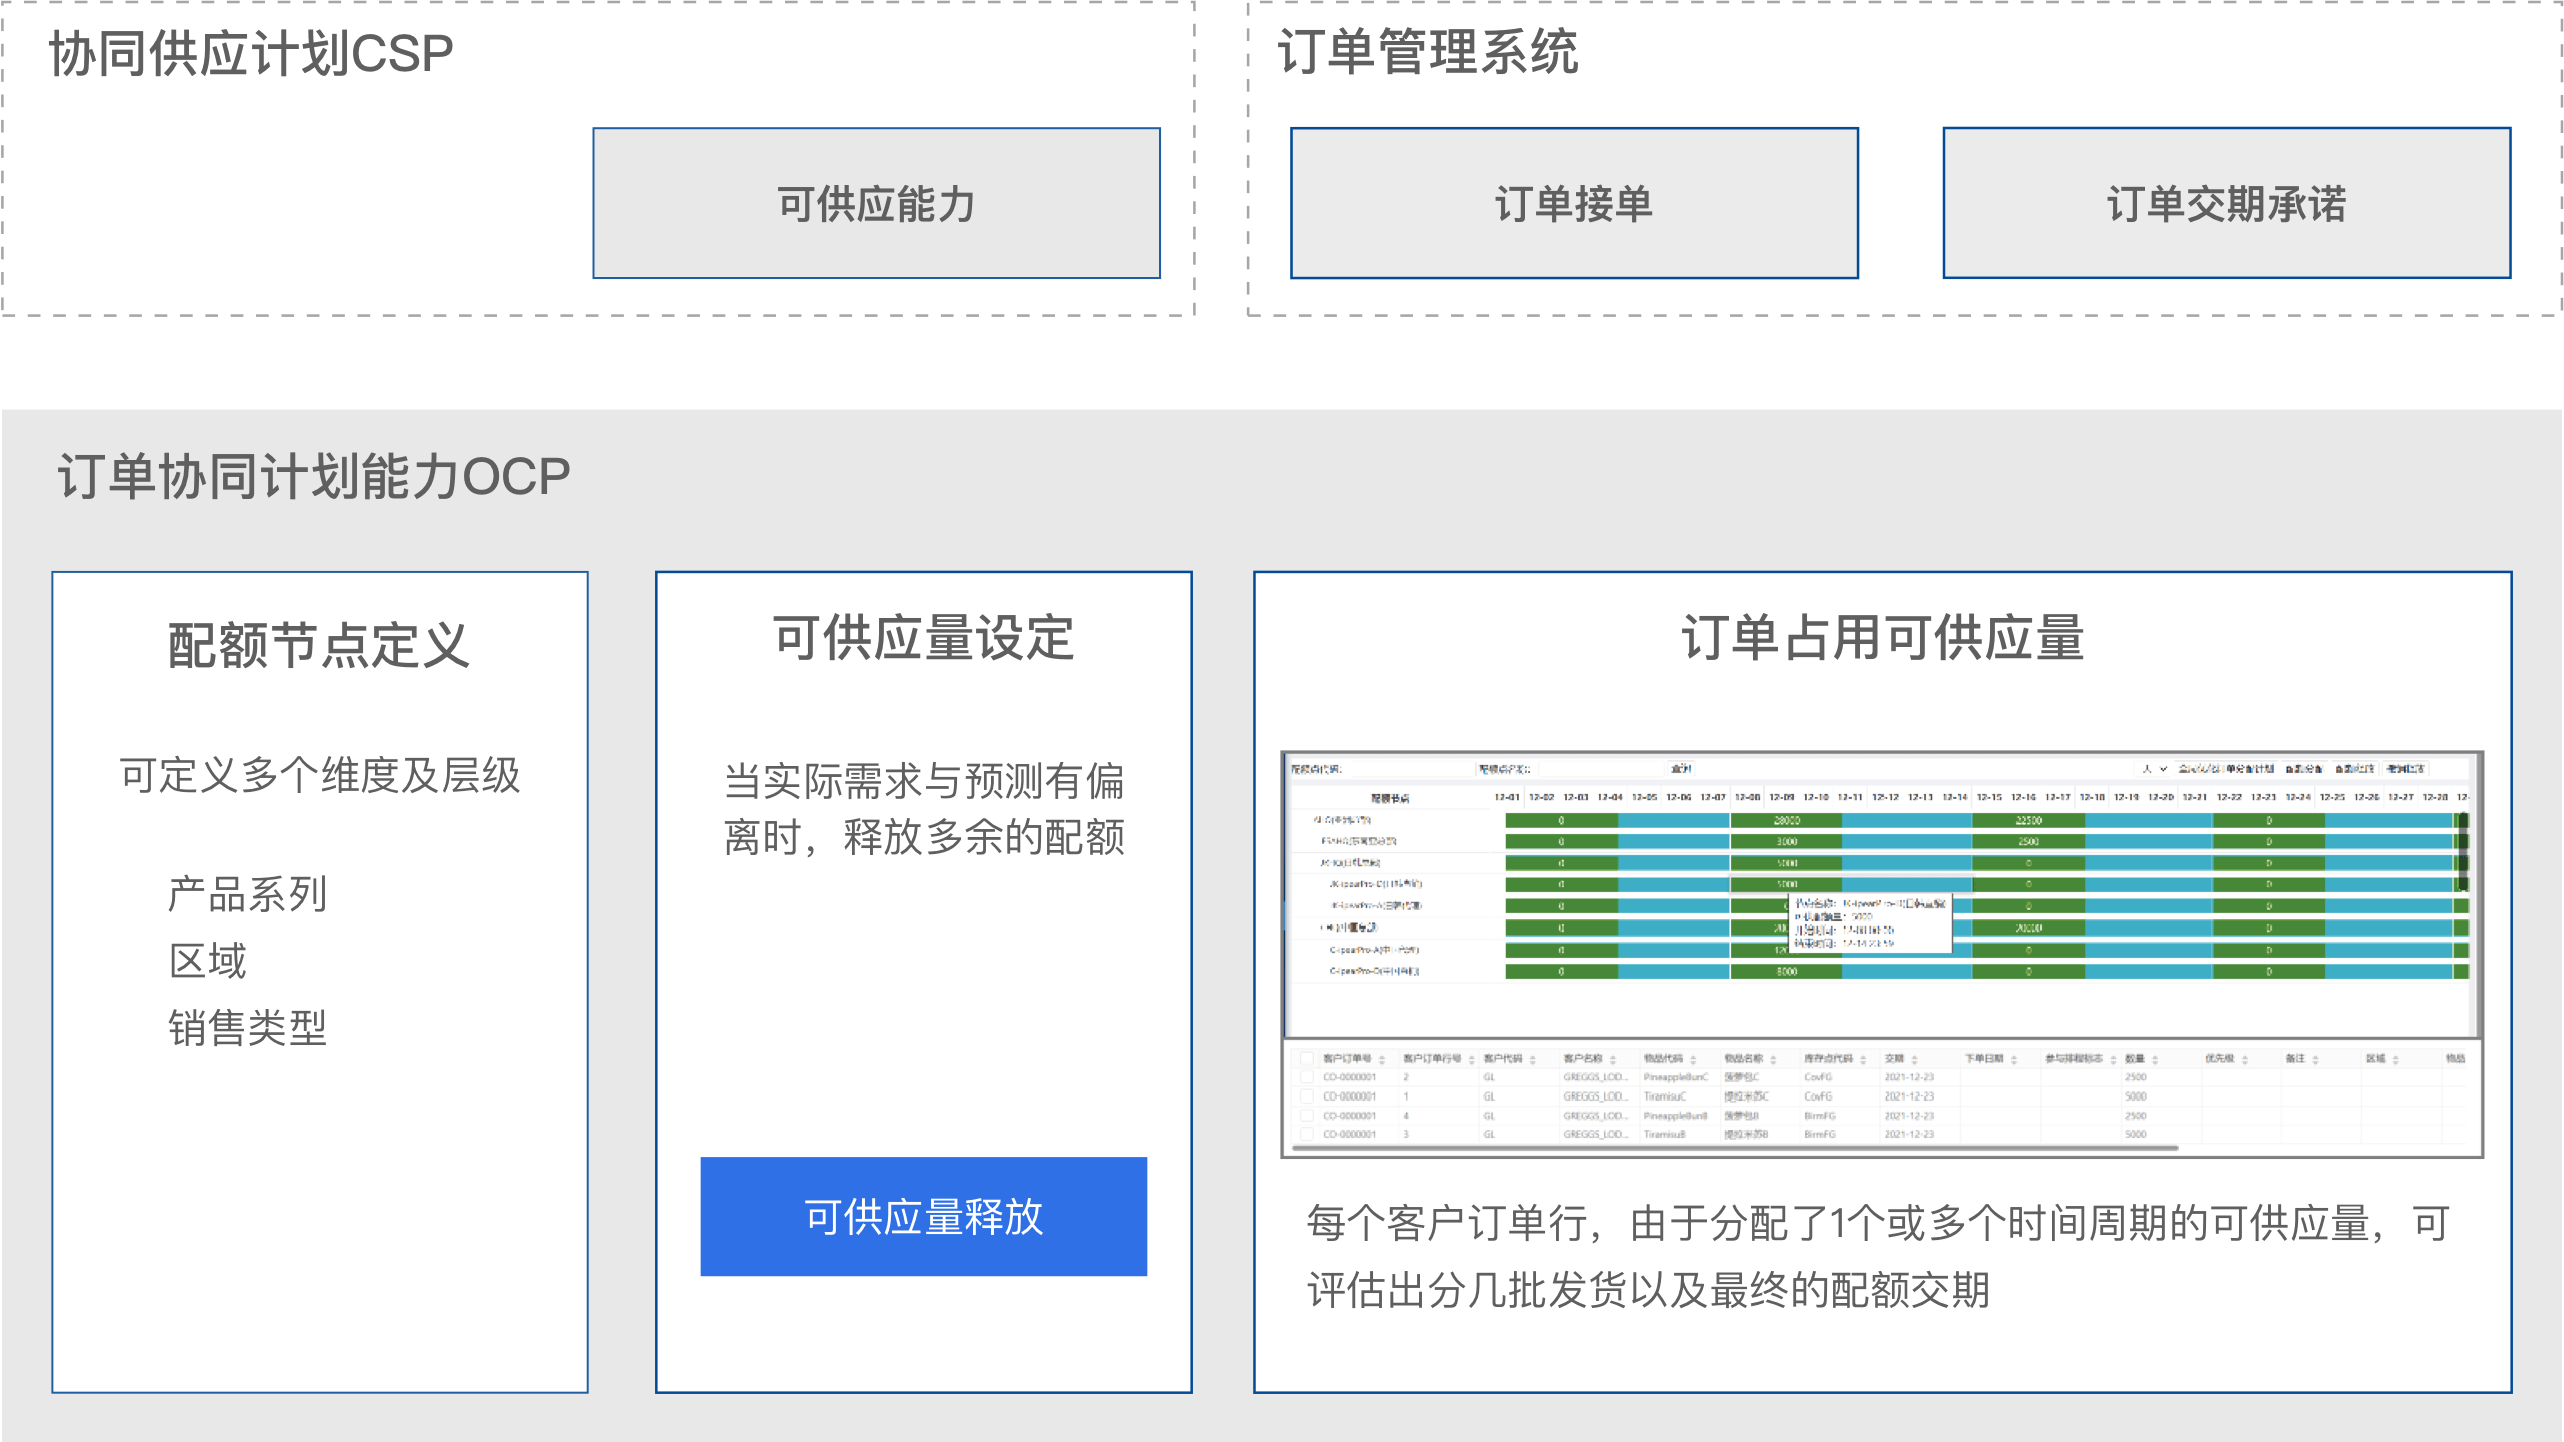
Task: Sort the 客户名称 column
Action: pos(1612,1060)
